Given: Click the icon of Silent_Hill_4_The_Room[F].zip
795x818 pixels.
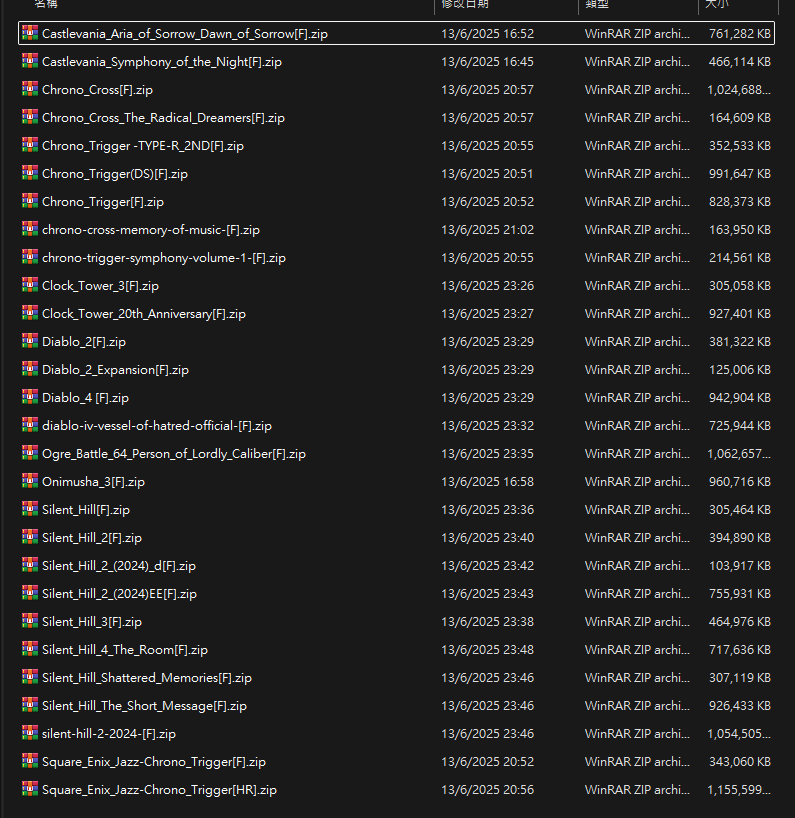Looking at the screenshot, I should (30, 649).
